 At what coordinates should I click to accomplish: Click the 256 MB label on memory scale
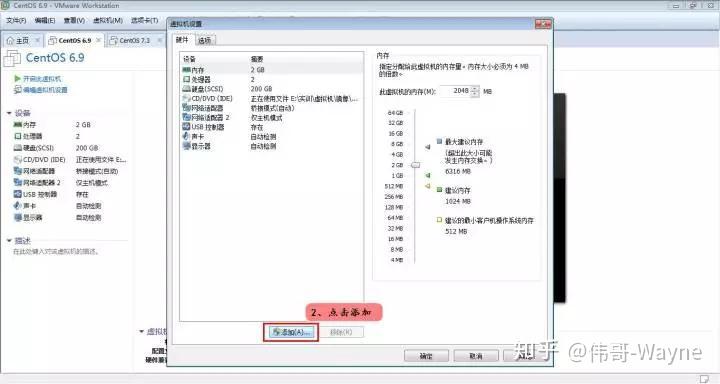pyautogui.click(x=394, y=197)
